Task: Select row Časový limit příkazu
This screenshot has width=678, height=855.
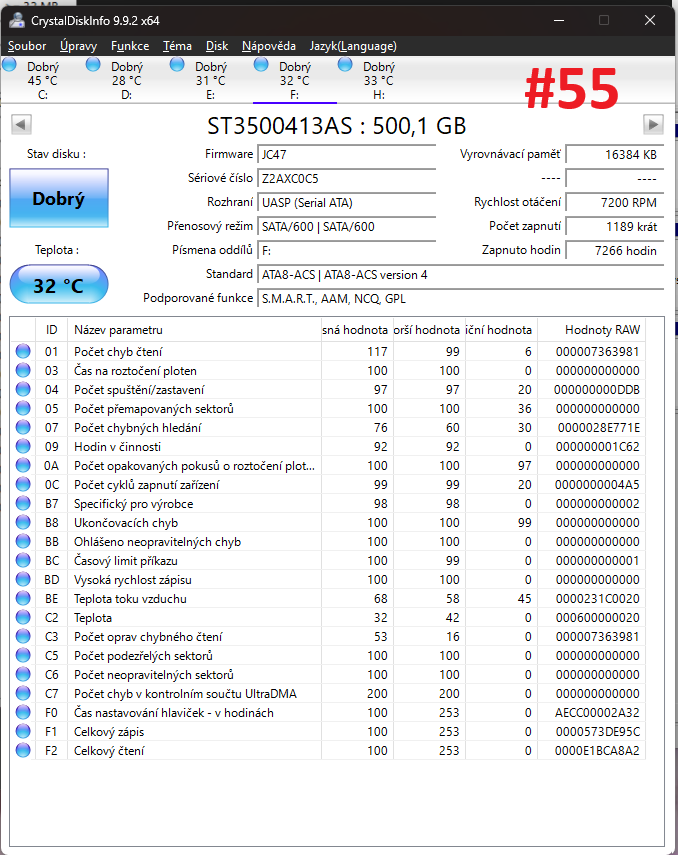Action: point(328,561)
